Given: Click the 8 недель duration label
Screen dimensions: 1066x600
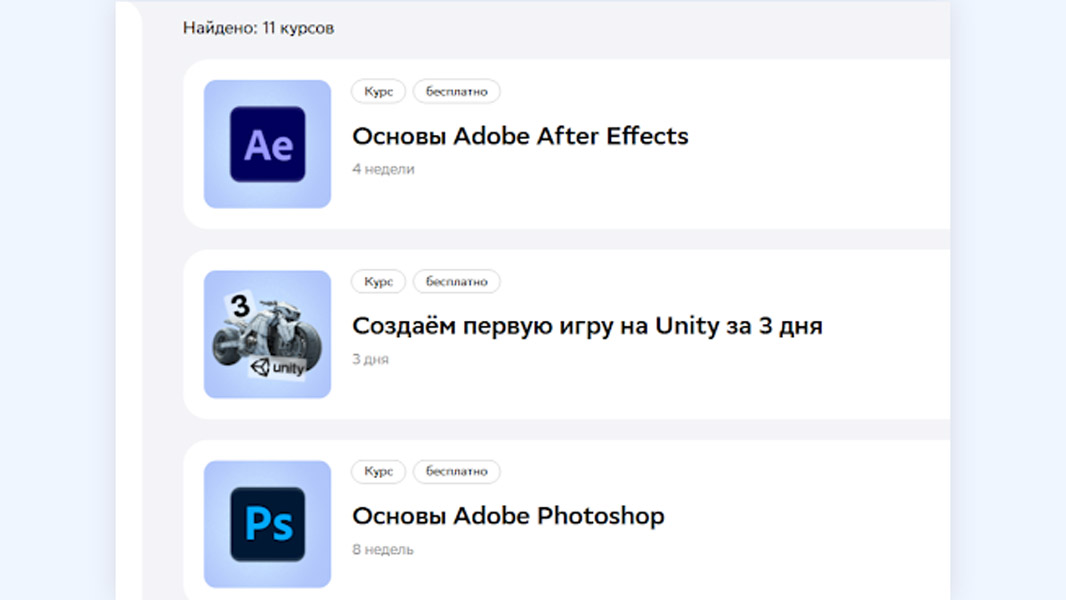Looking at the screenshot, I should click(382, 549).
